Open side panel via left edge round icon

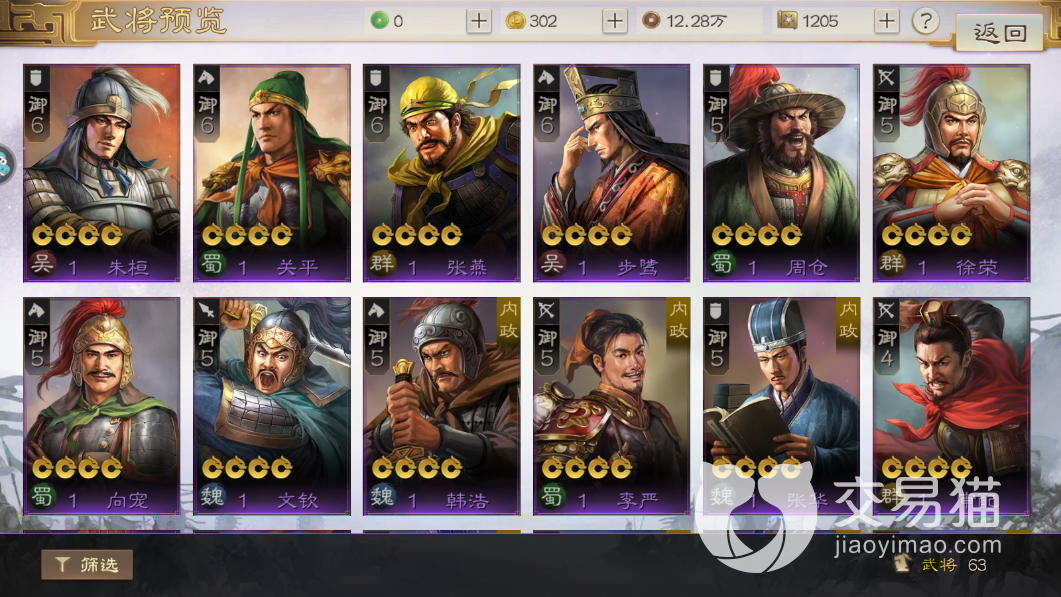(x=4, y=164)
